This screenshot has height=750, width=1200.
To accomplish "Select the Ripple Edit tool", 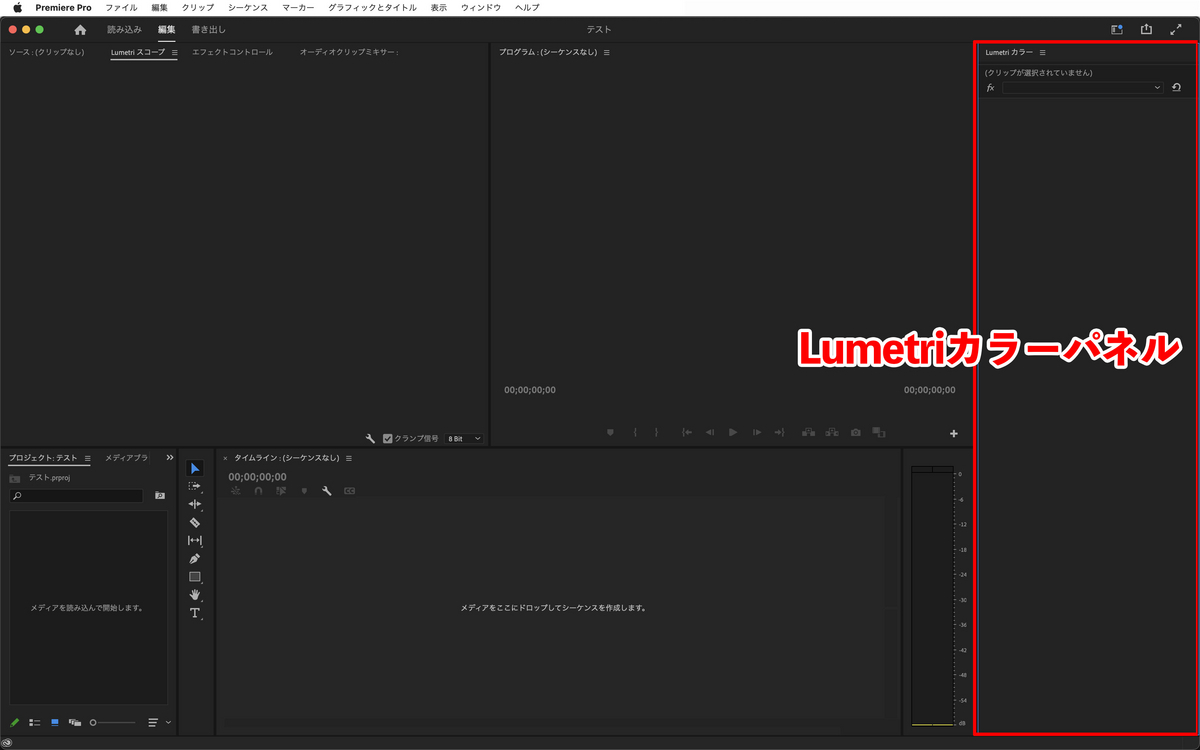I will [x=195, y=504].
